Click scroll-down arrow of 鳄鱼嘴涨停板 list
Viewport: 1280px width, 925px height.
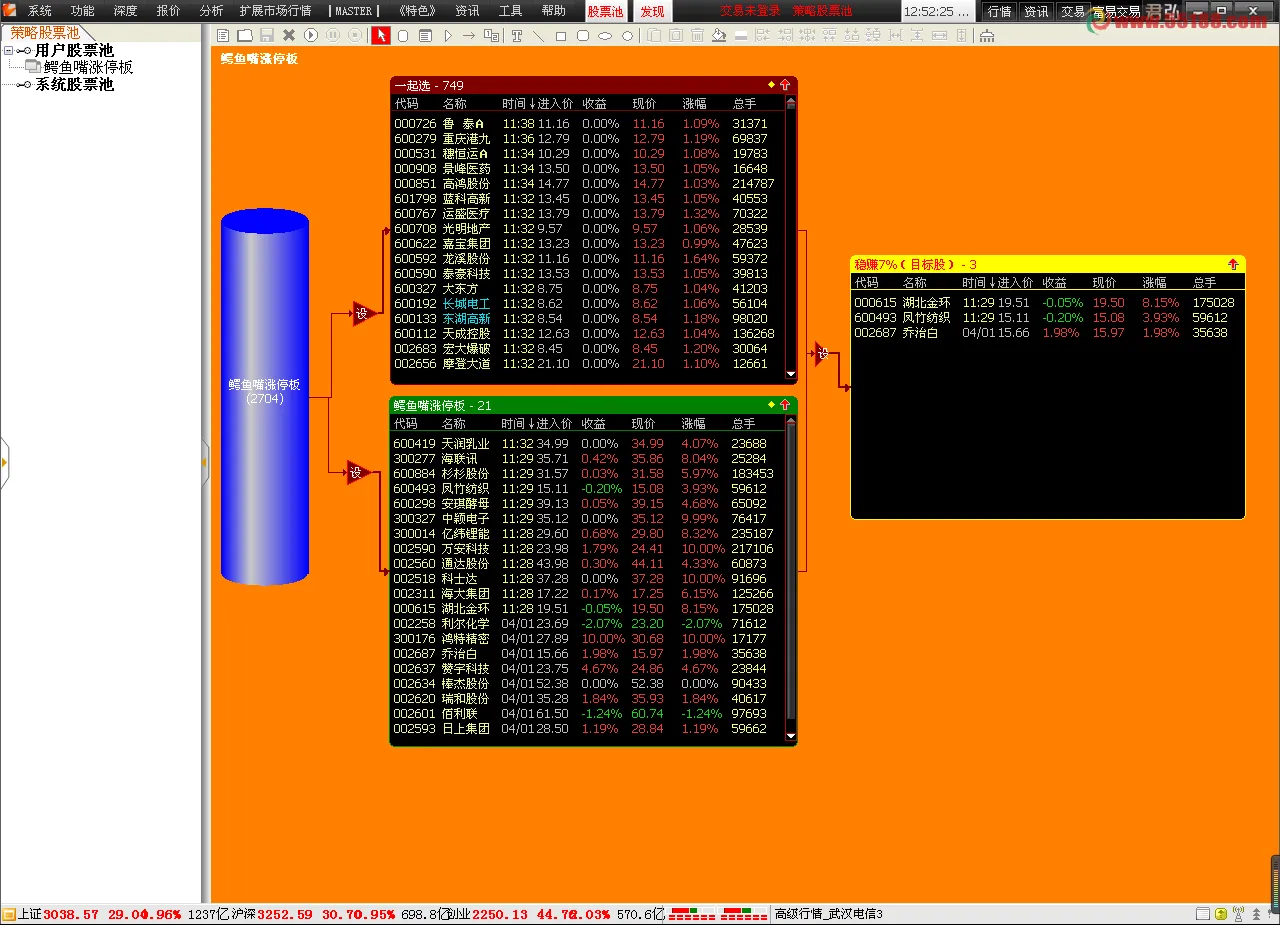[791, 737]
